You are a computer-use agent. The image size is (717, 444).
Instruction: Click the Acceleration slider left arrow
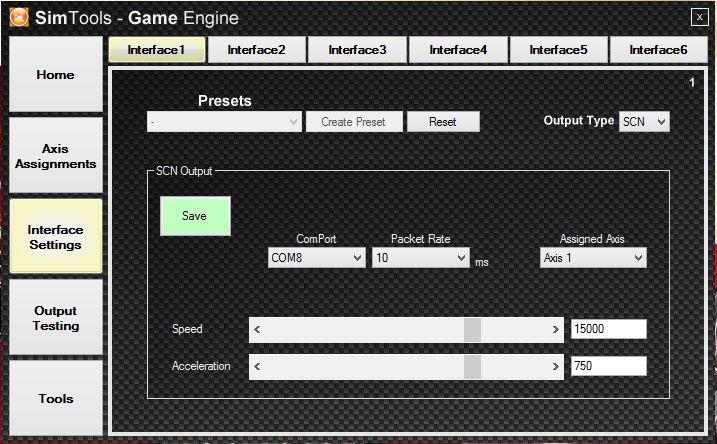(x=257, y=367)
